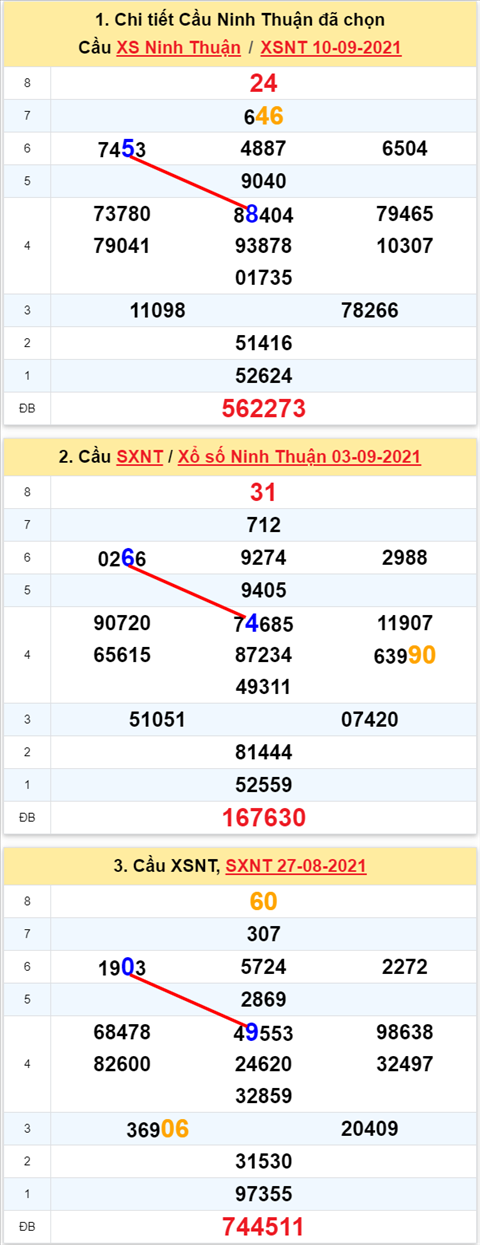The height and width of the screenshot is (1245, 480).
Task: Click number 01735
Action: (x=264, y=276)
